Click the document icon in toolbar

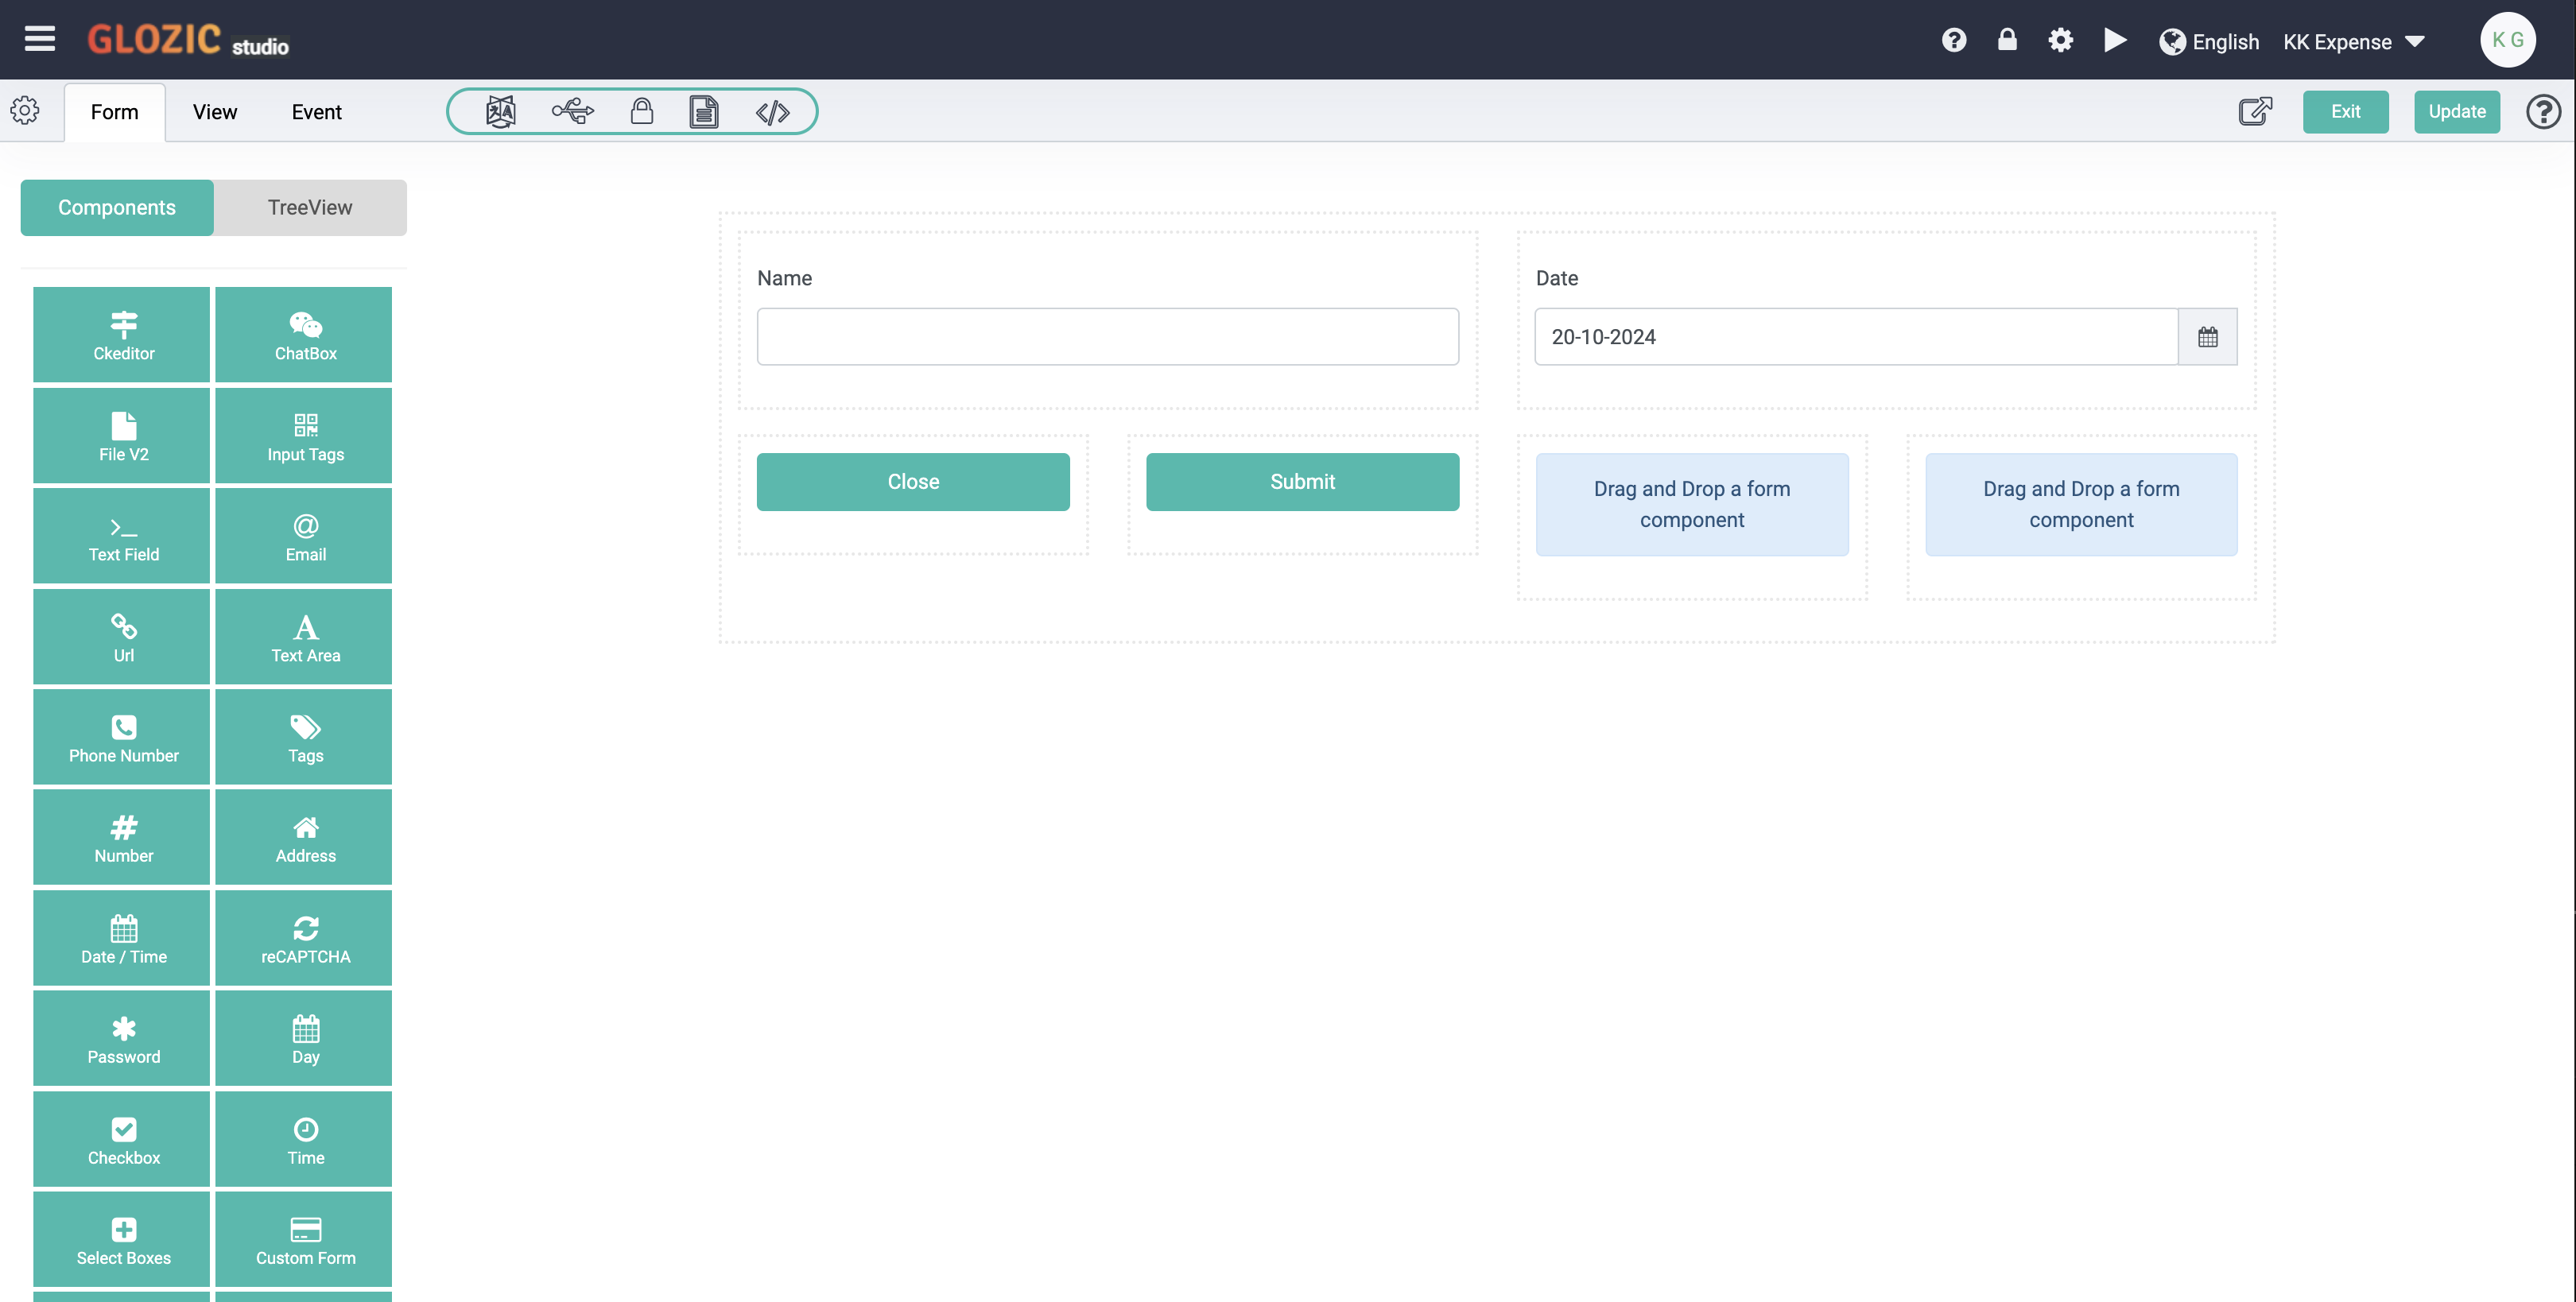pos(704,111)
